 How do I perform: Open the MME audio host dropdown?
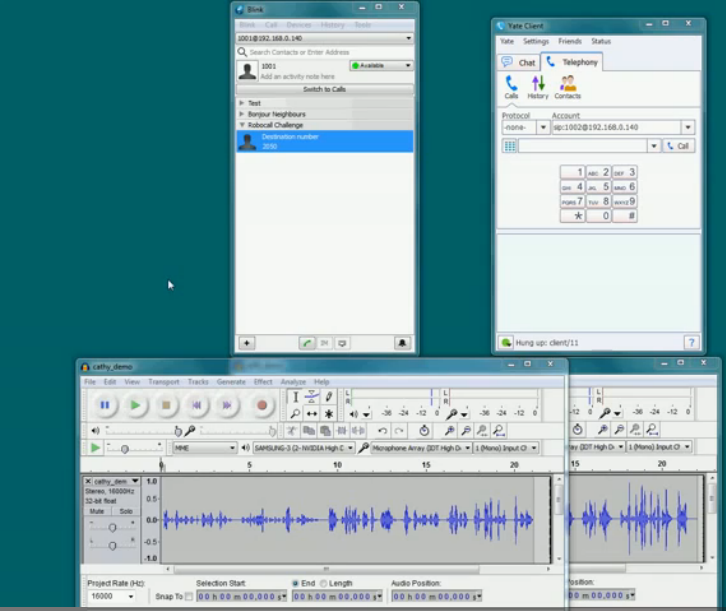[x=205, y=448]
